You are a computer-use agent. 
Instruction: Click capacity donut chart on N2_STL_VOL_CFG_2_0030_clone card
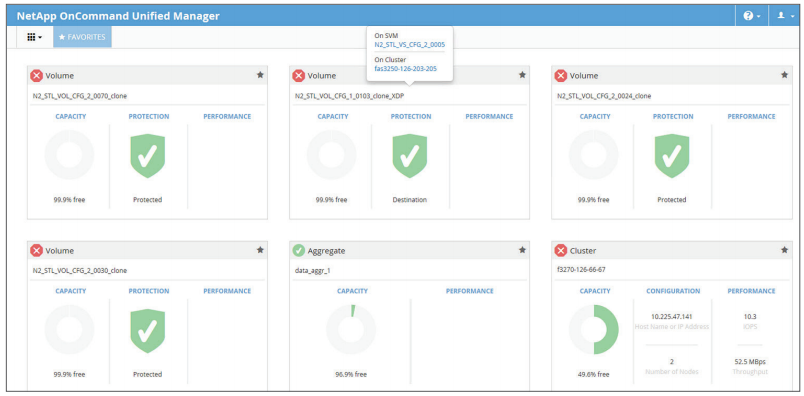(69, 330)
